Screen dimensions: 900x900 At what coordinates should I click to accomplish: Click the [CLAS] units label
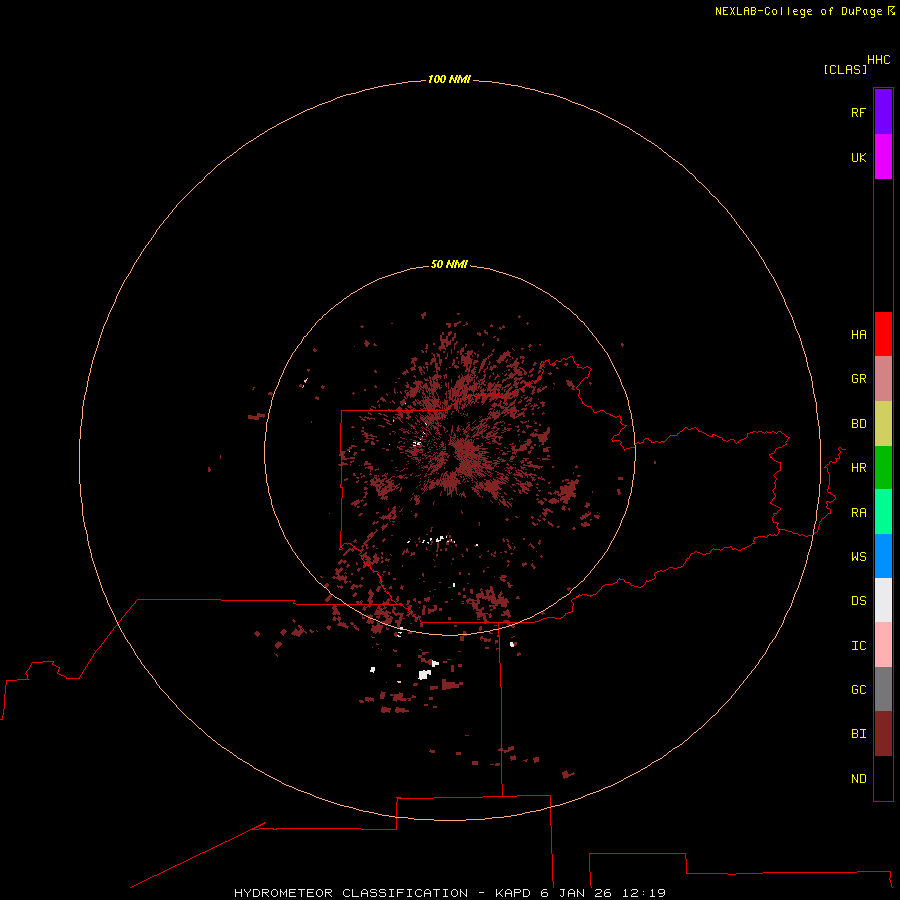(x=845, y=69)
